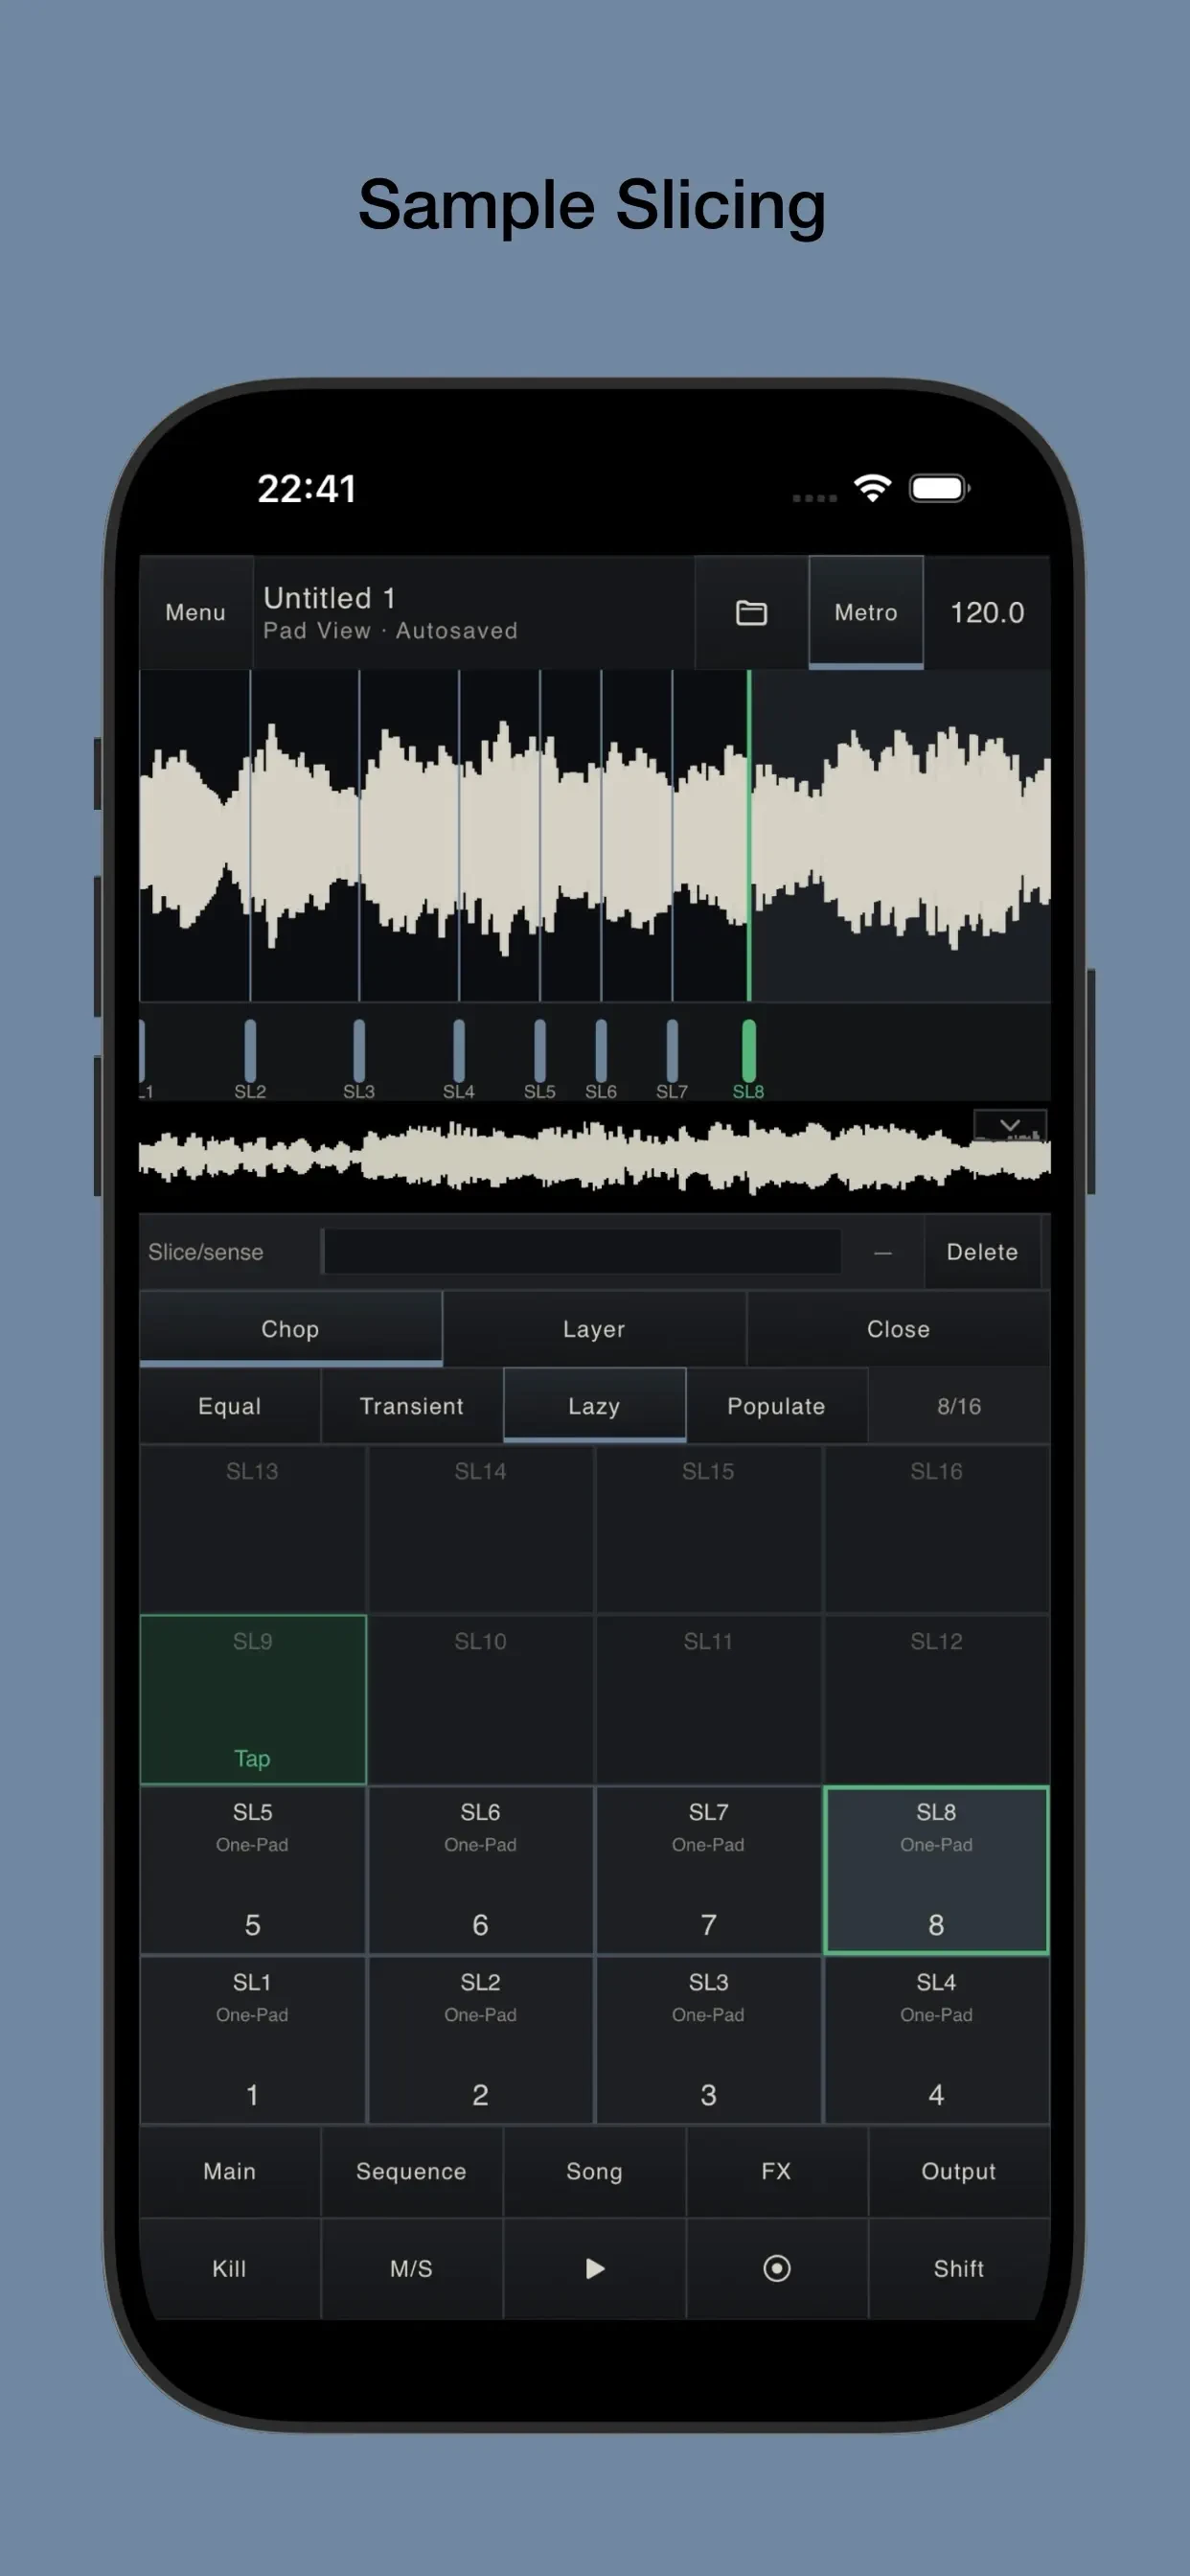Click main waveform right of SL8
Screen dimensions: 1190x2576
(900, 835)
